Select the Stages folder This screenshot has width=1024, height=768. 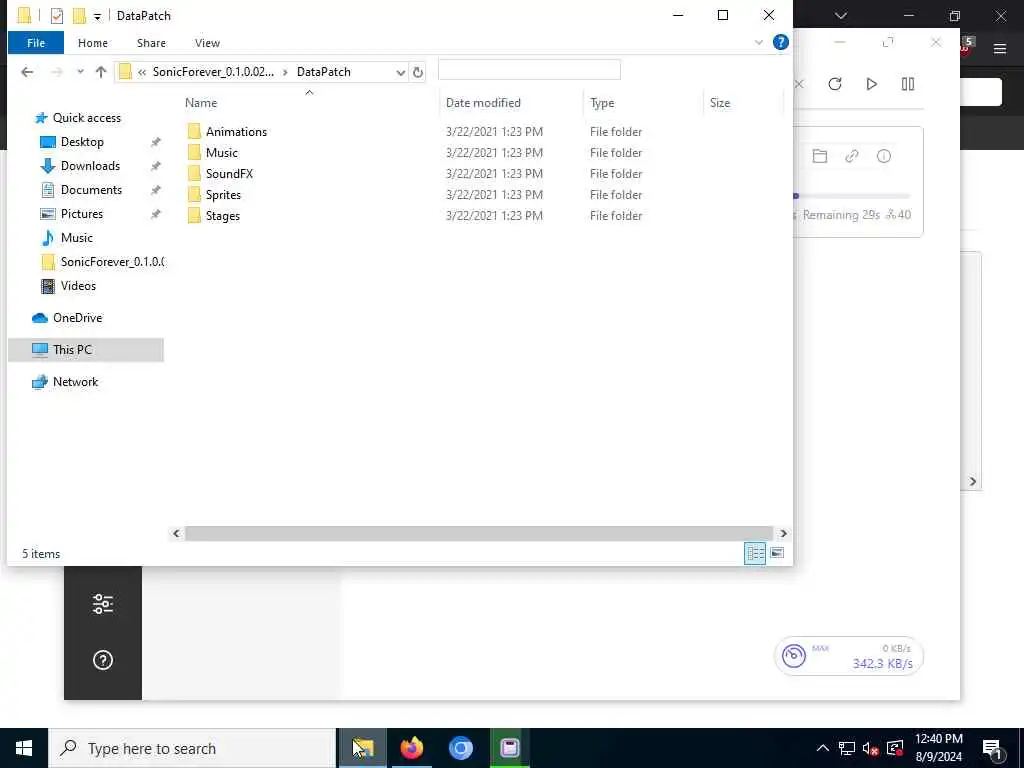click(x=222, y=216)
